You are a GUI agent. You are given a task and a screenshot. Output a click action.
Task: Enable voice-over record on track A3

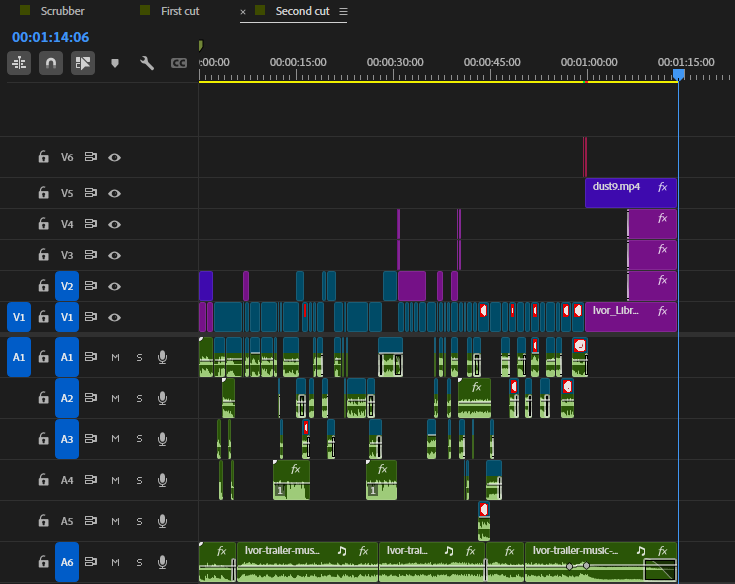162,439
